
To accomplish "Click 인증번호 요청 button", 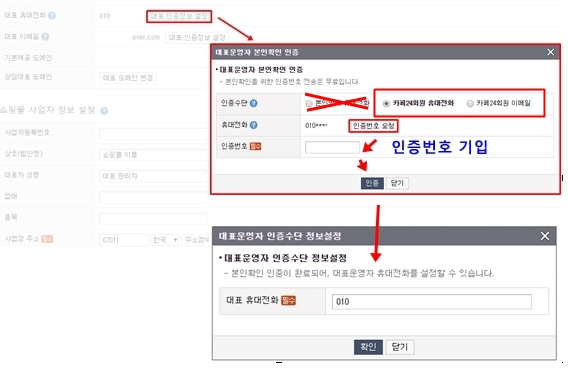I will coord(373,126).
